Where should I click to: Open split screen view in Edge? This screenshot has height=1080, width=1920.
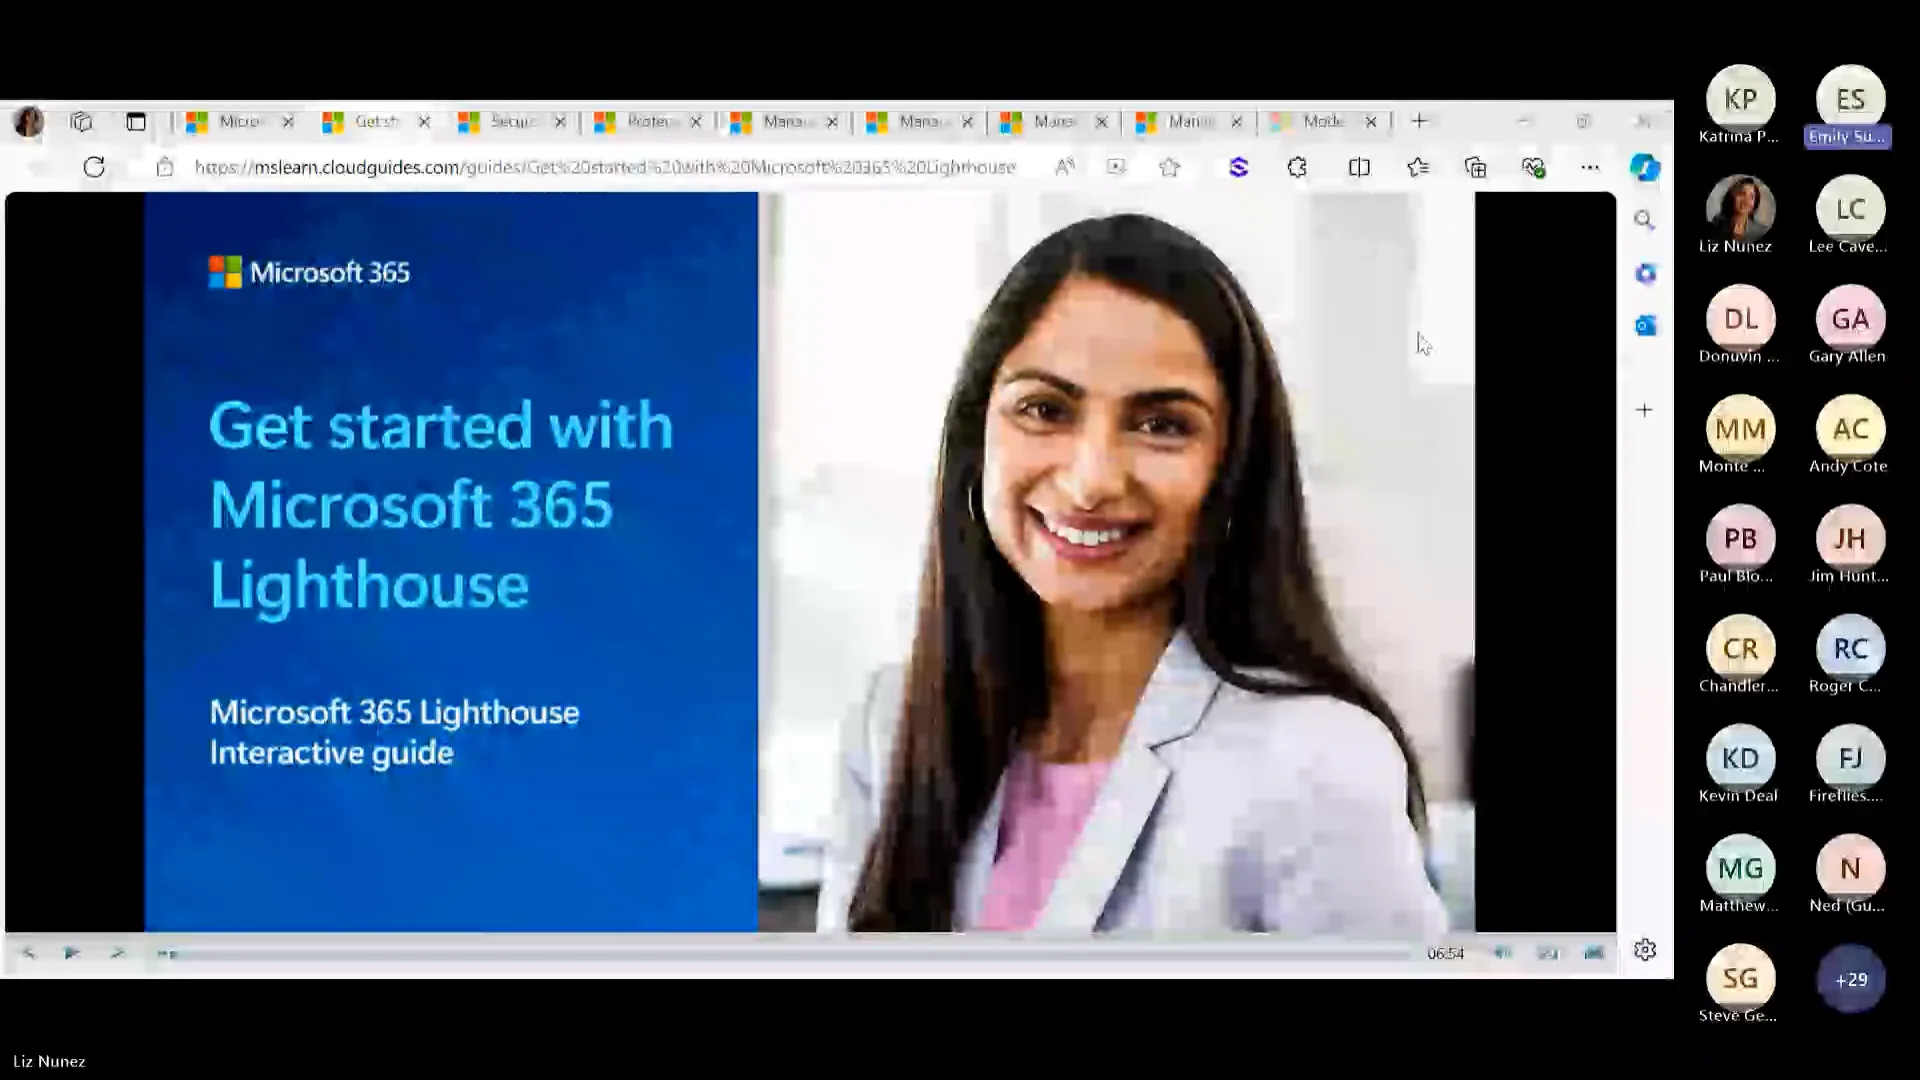coord(1358,167)
